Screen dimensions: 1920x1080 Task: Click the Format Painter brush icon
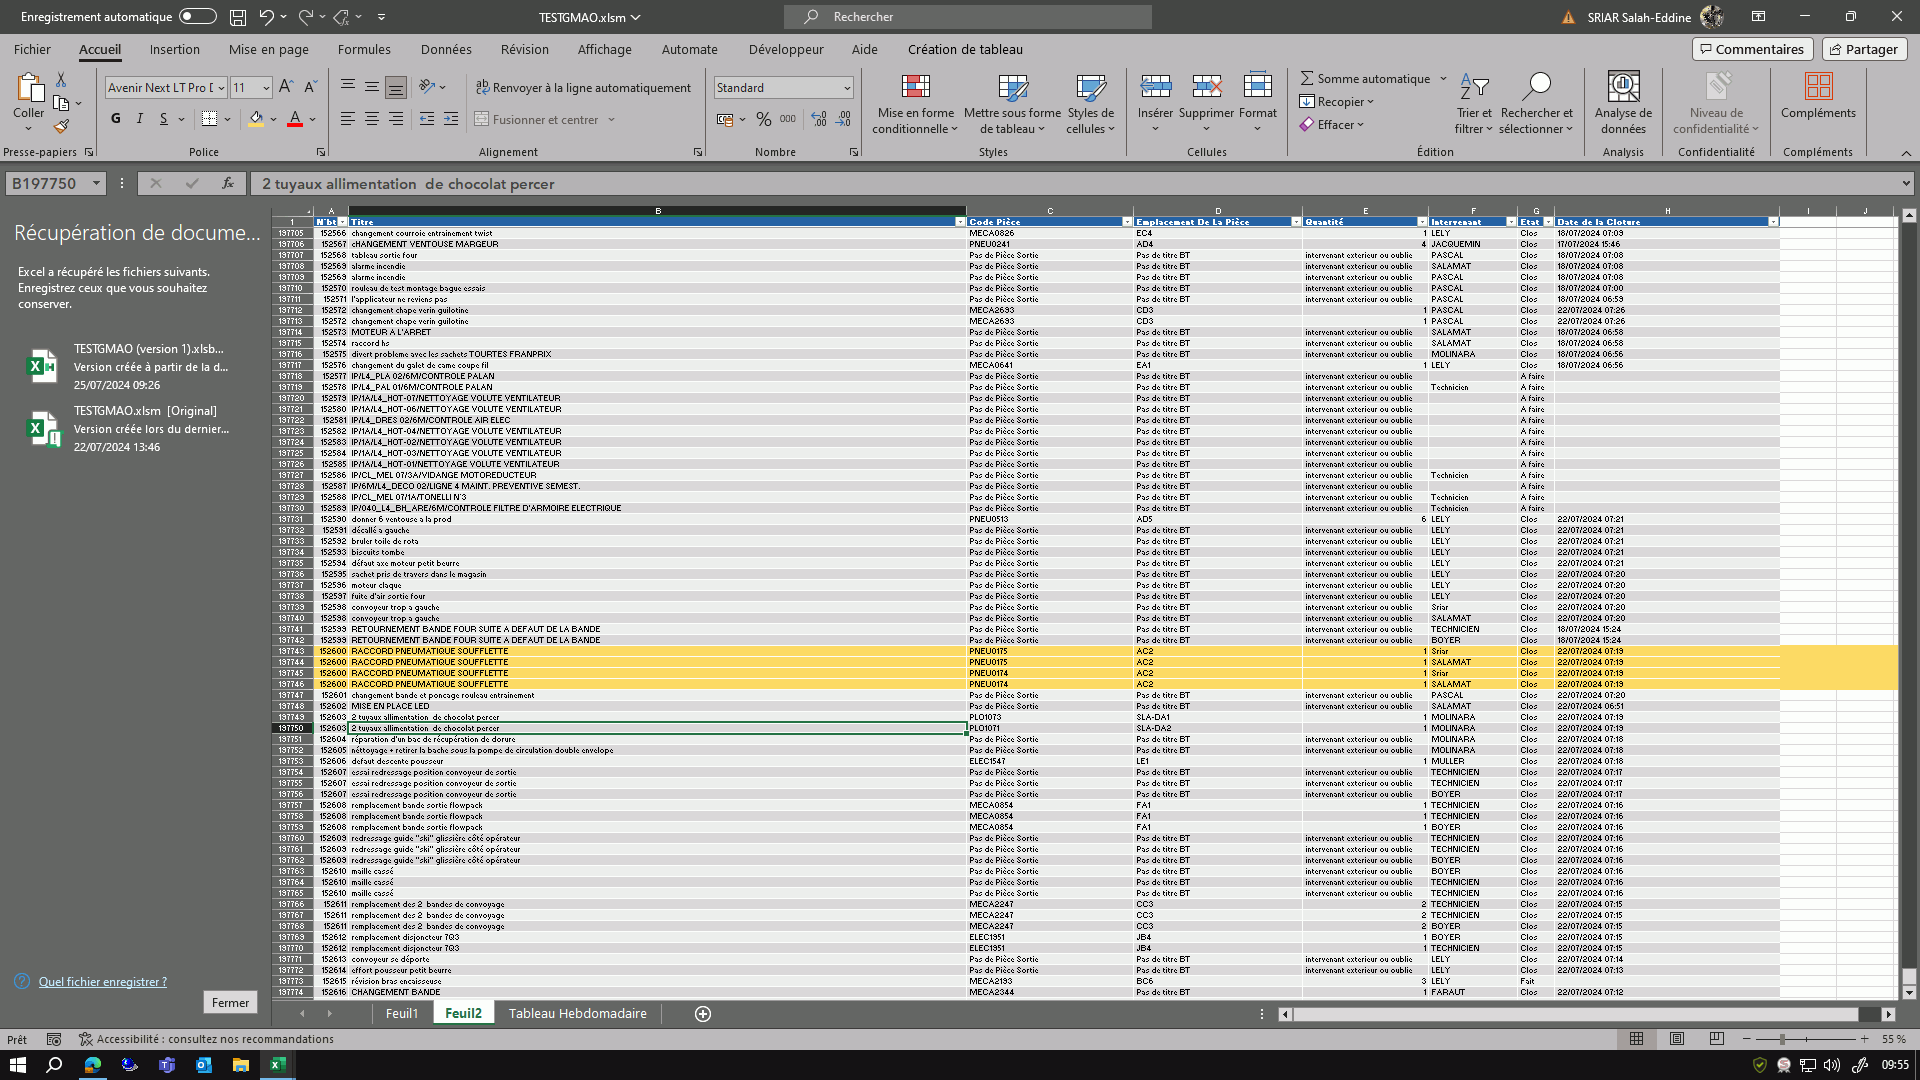[62, 127]
